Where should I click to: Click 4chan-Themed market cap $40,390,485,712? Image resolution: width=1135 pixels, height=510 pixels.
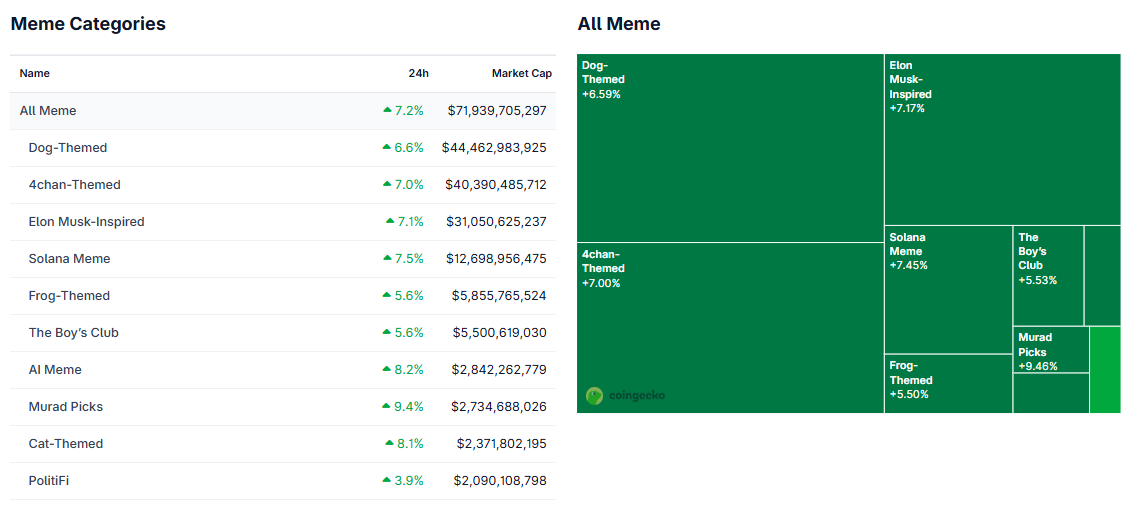click(x=496, y=184)
